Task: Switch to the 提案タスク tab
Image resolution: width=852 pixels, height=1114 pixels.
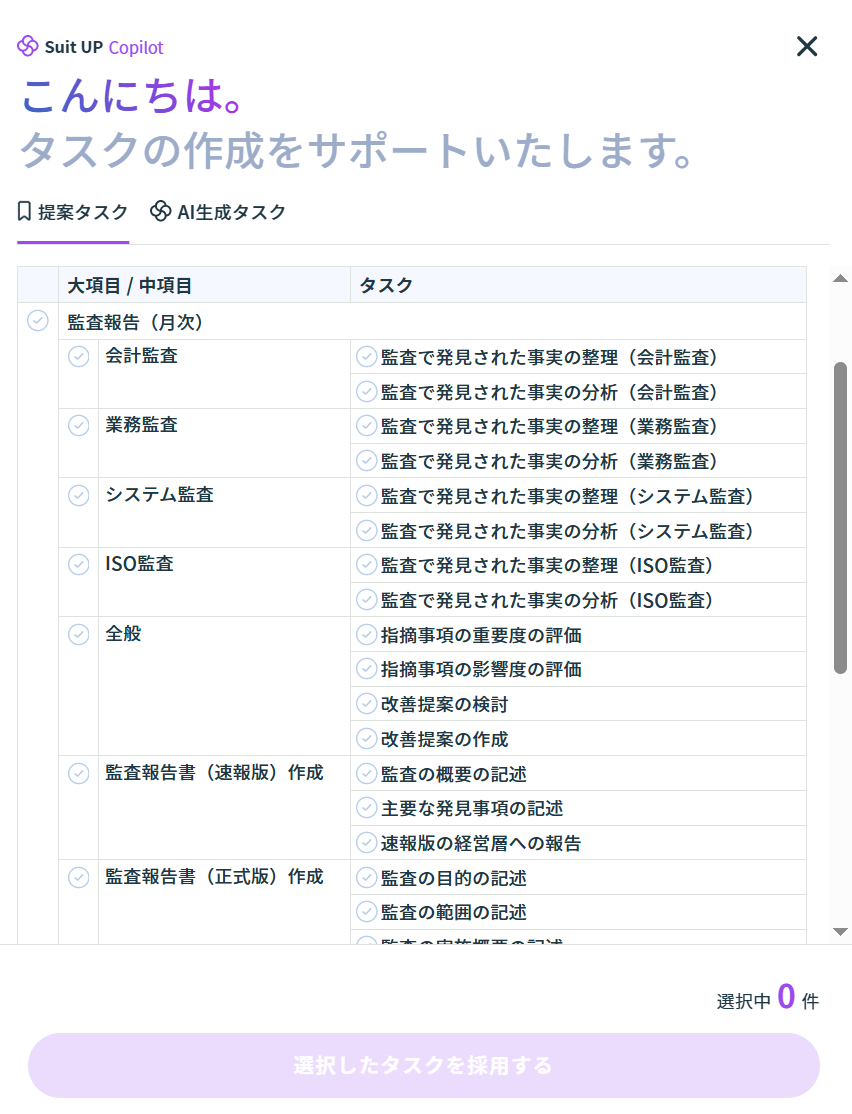Action: [x=73, y=212]
